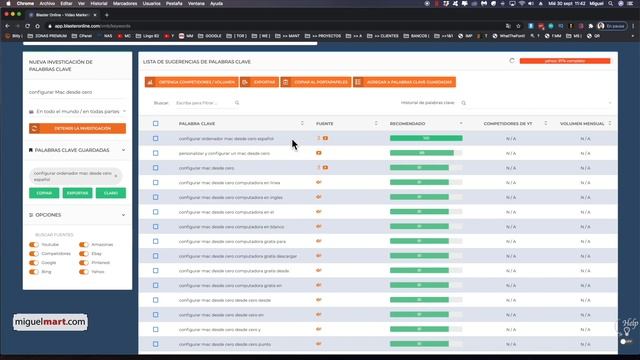This screenshot has width=640, height=360.
Task: Click source icon for 'desde cero punto' row
Action: 319,344
